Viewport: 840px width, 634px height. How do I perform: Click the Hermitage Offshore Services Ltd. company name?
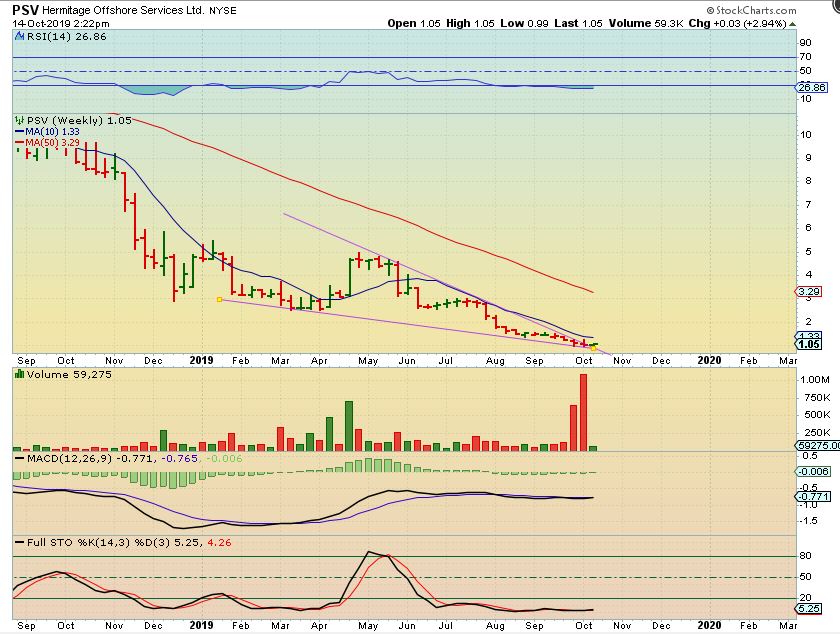coord(123,10)
